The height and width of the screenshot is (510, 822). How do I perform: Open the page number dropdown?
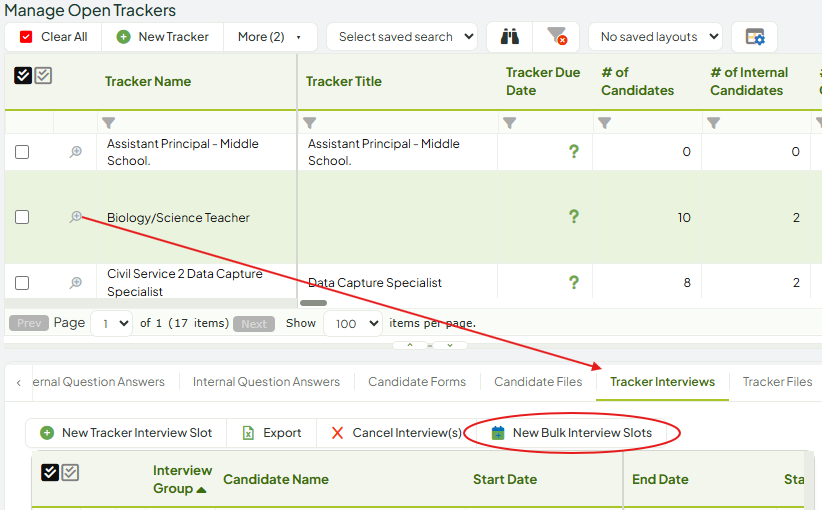click(x=112, y=323)
